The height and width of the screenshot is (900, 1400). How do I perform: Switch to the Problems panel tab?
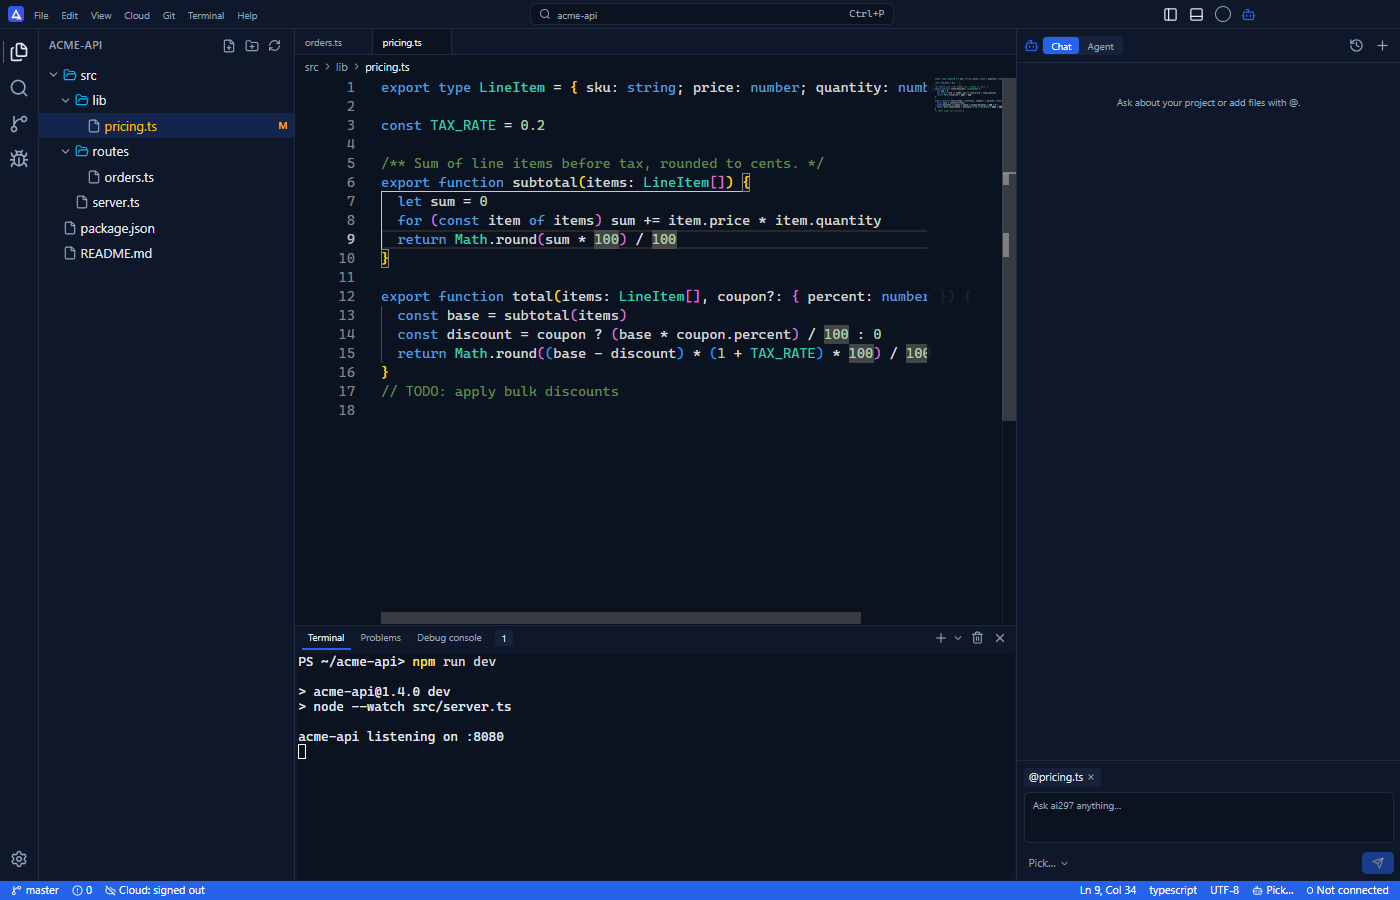pos(381,638)
